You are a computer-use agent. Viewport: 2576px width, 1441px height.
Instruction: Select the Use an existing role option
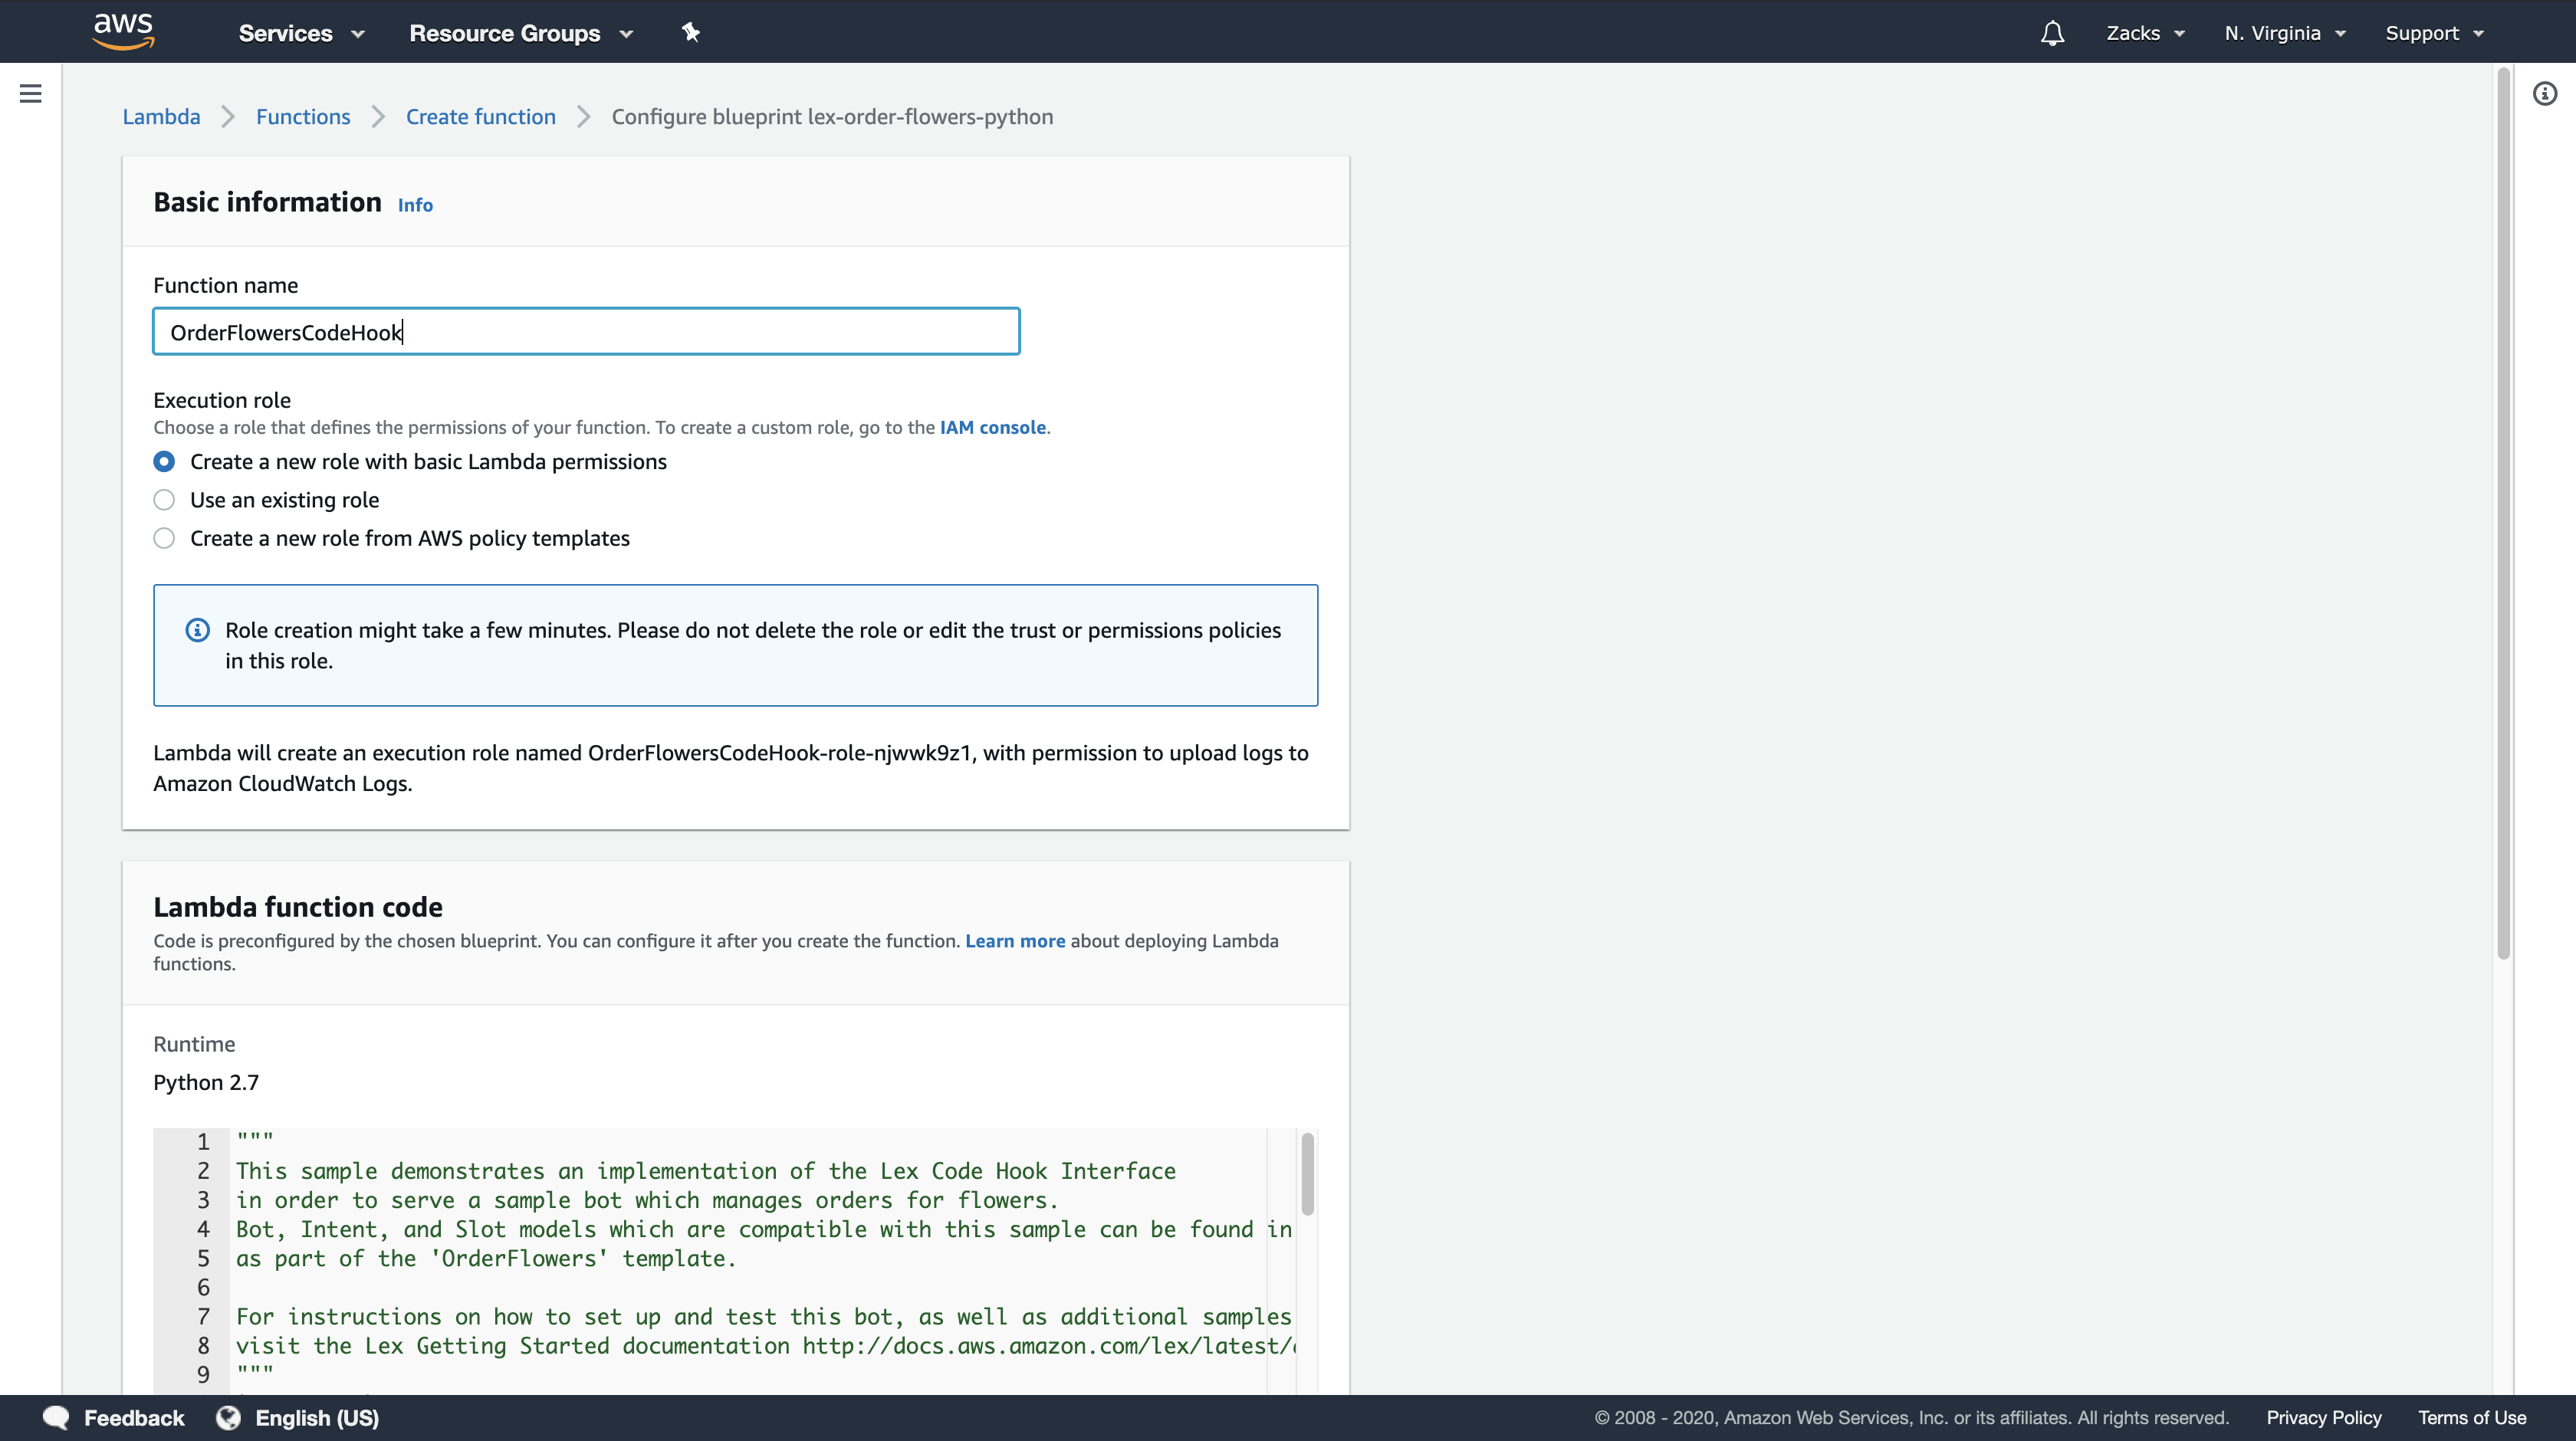164,500
